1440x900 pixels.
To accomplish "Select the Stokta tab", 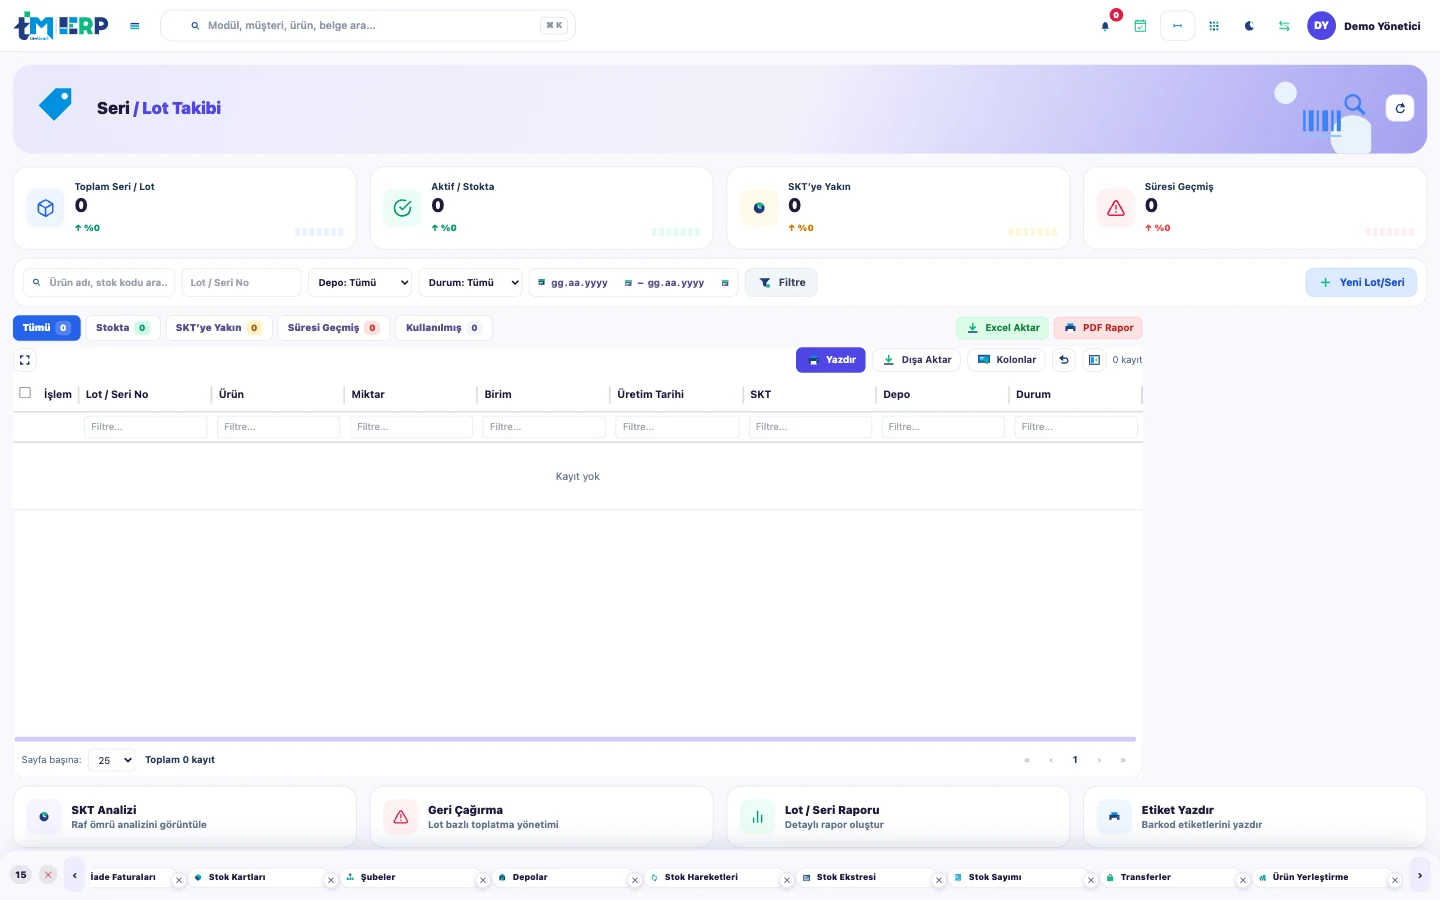I will point(123,328).
